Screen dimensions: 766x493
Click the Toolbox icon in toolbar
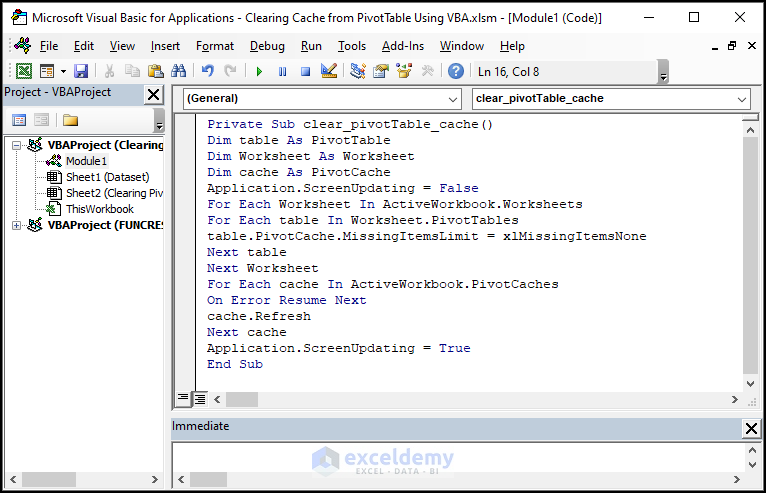(x=427, y=71)
